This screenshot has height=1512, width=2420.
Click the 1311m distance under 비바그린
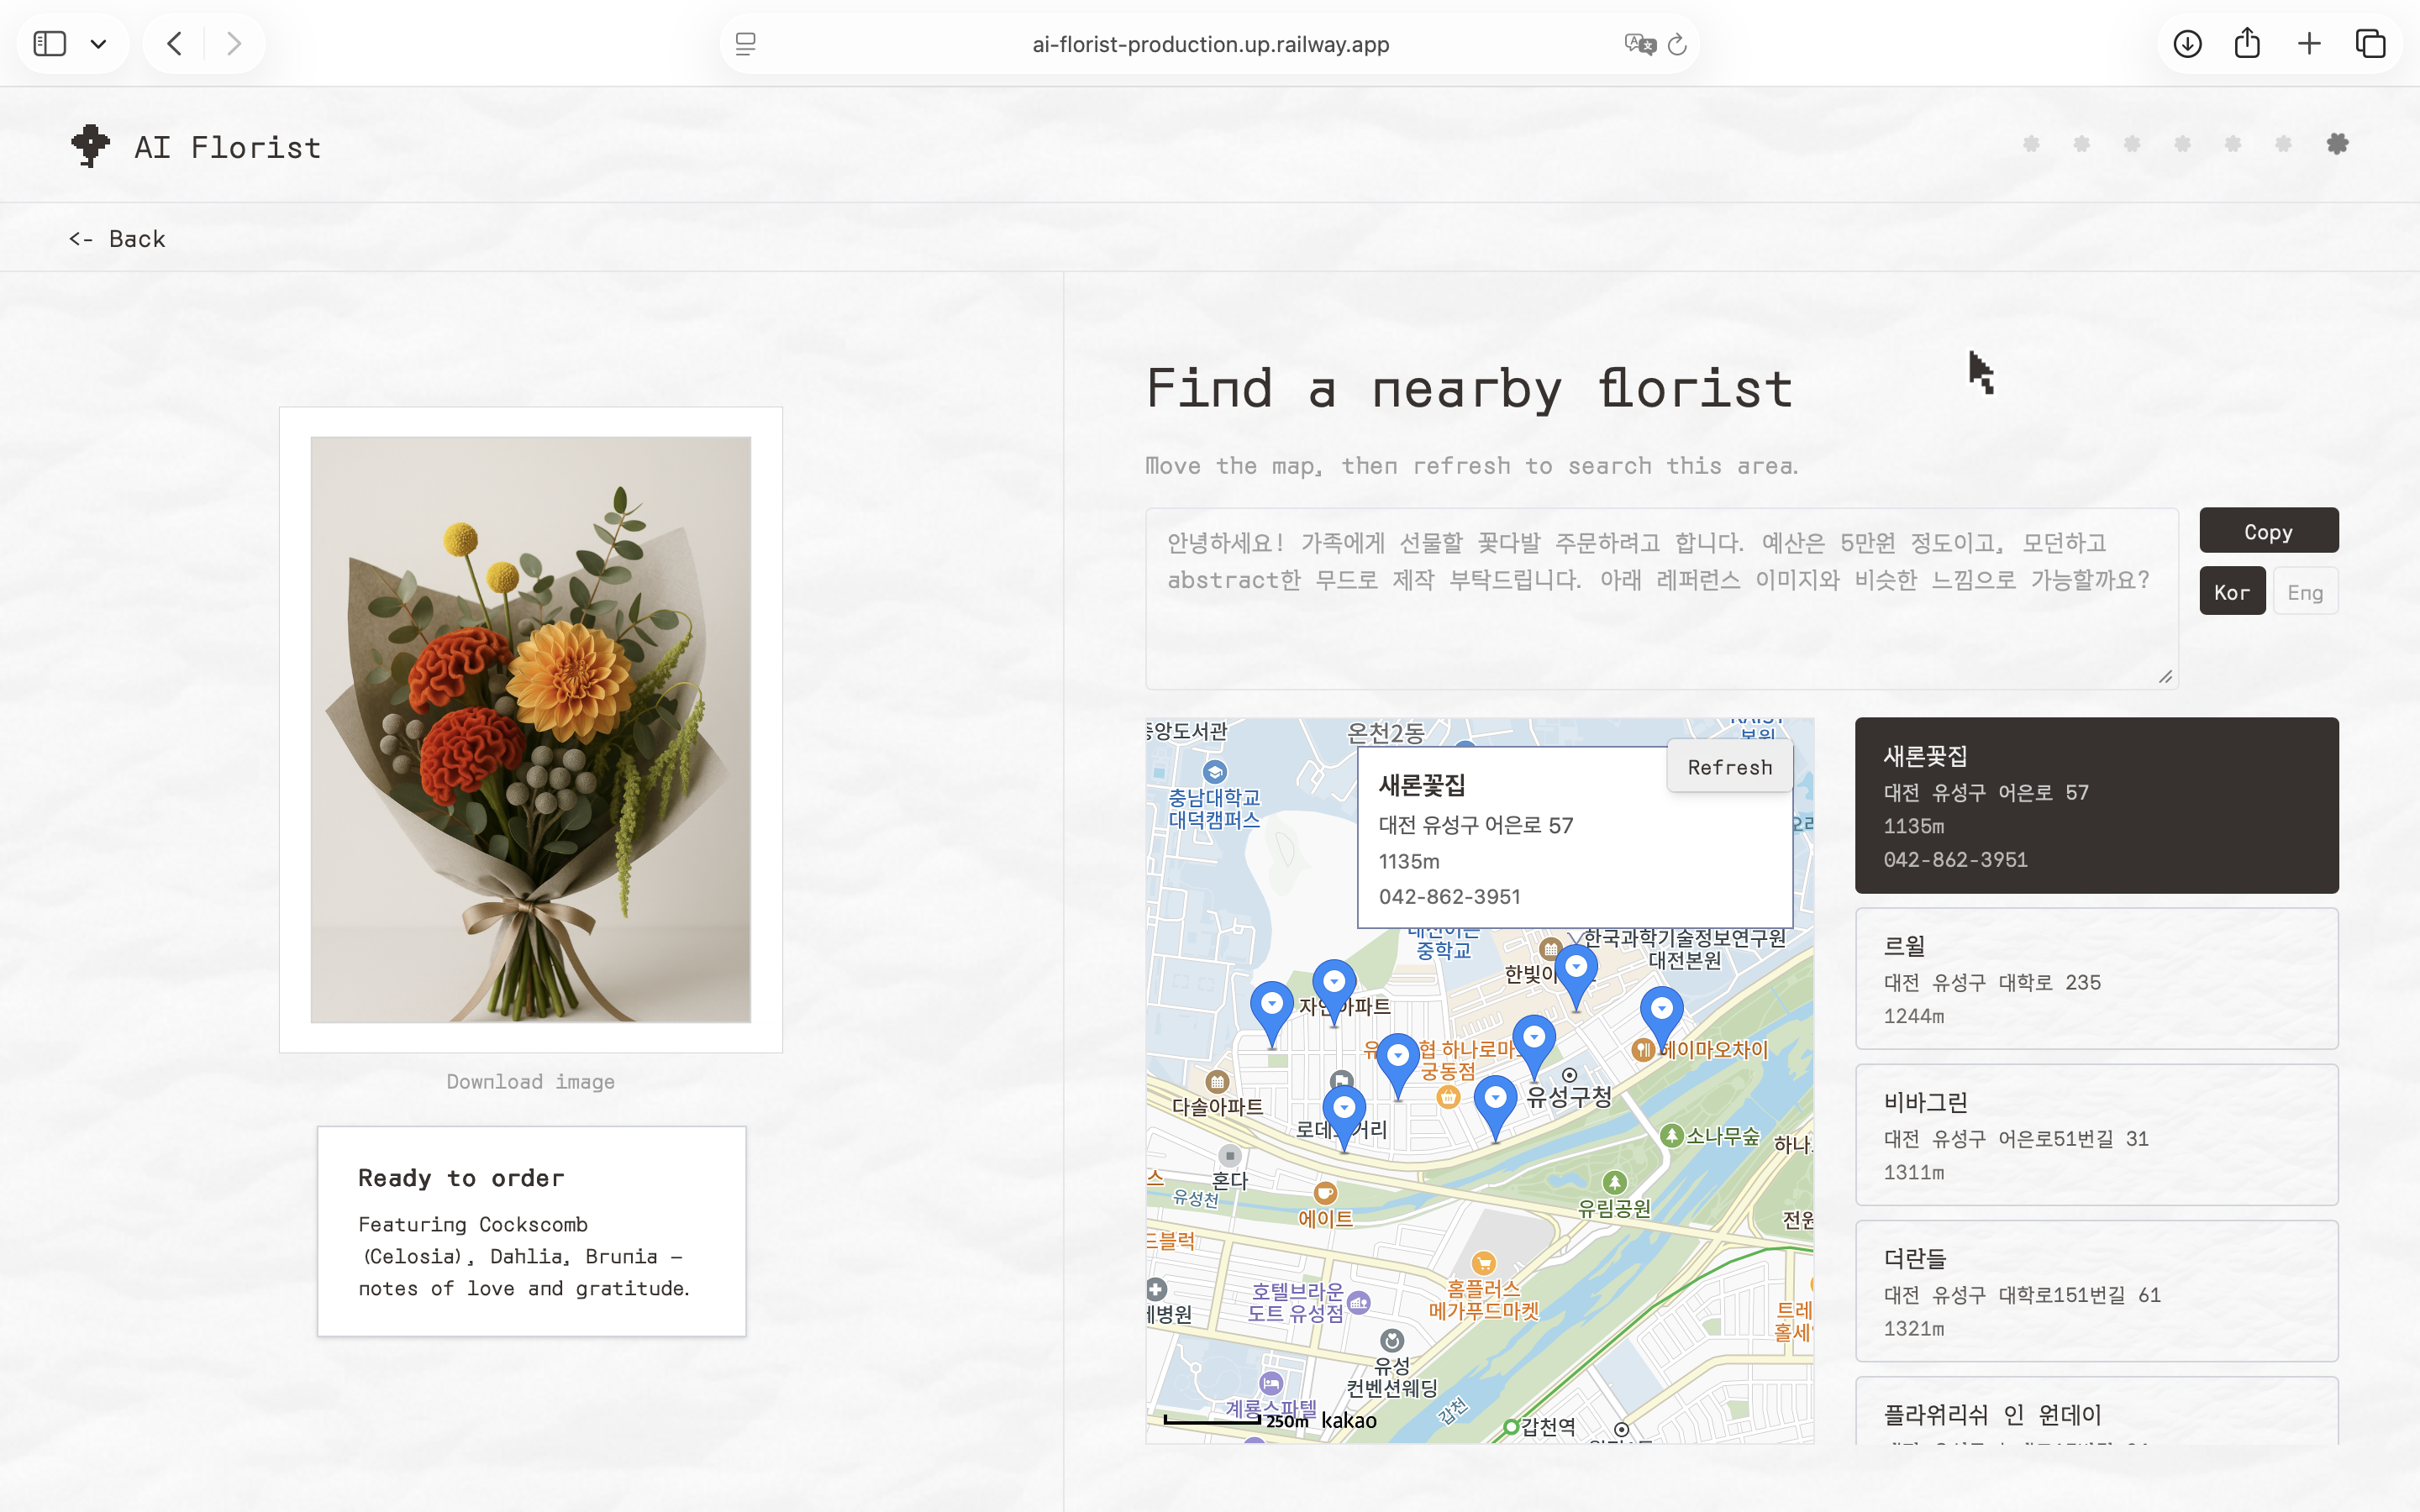(x=1914, y=1172)
